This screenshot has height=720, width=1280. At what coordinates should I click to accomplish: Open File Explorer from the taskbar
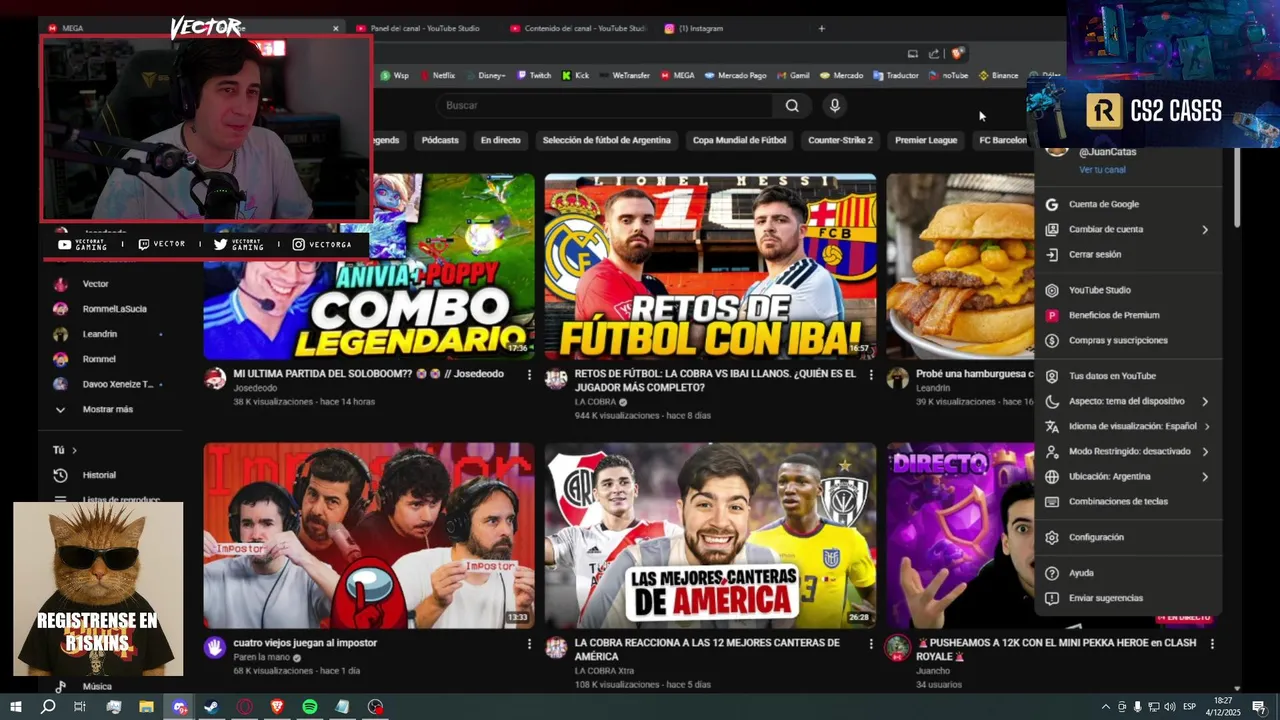146,707
